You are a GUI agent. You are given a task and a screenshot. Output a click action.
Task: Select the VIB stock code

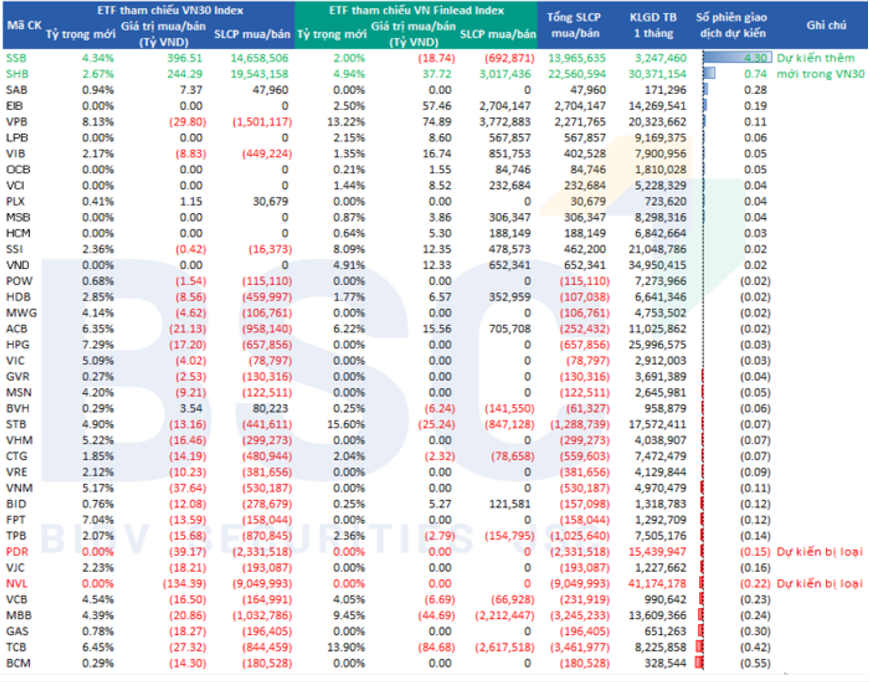[x=16, y=154]
